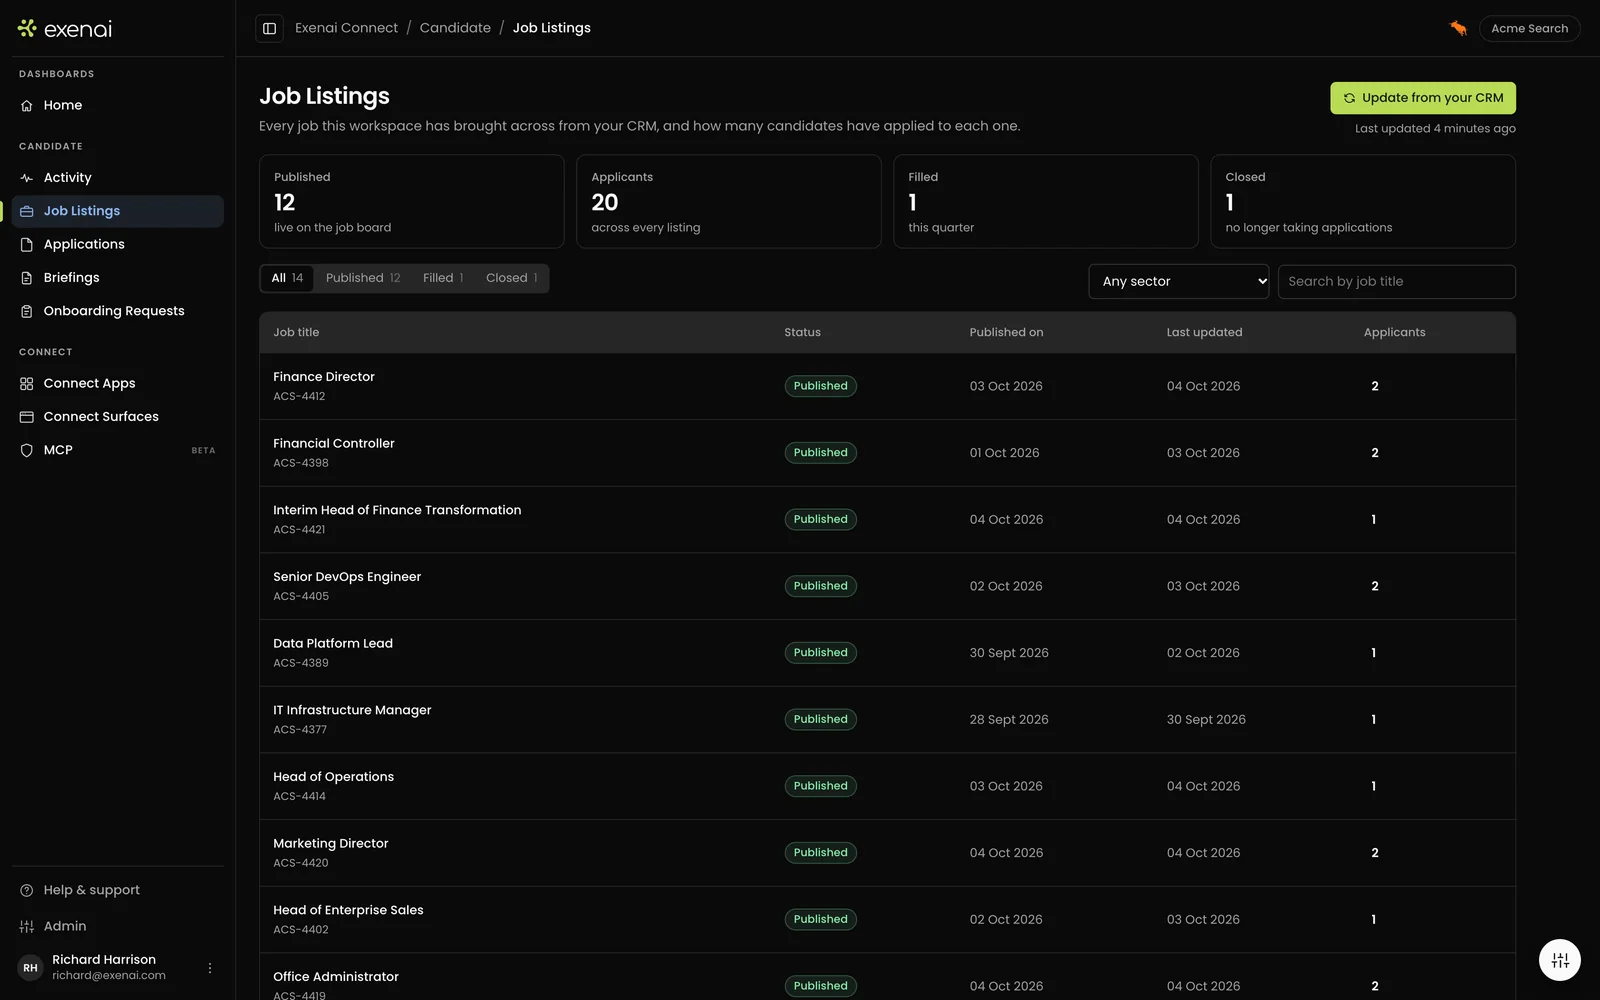Image resolution: width=1600 pixels, height=1000 pixels.
Task: Click the Exenai logo in the sidebar
Action: (x=65, y=29)
